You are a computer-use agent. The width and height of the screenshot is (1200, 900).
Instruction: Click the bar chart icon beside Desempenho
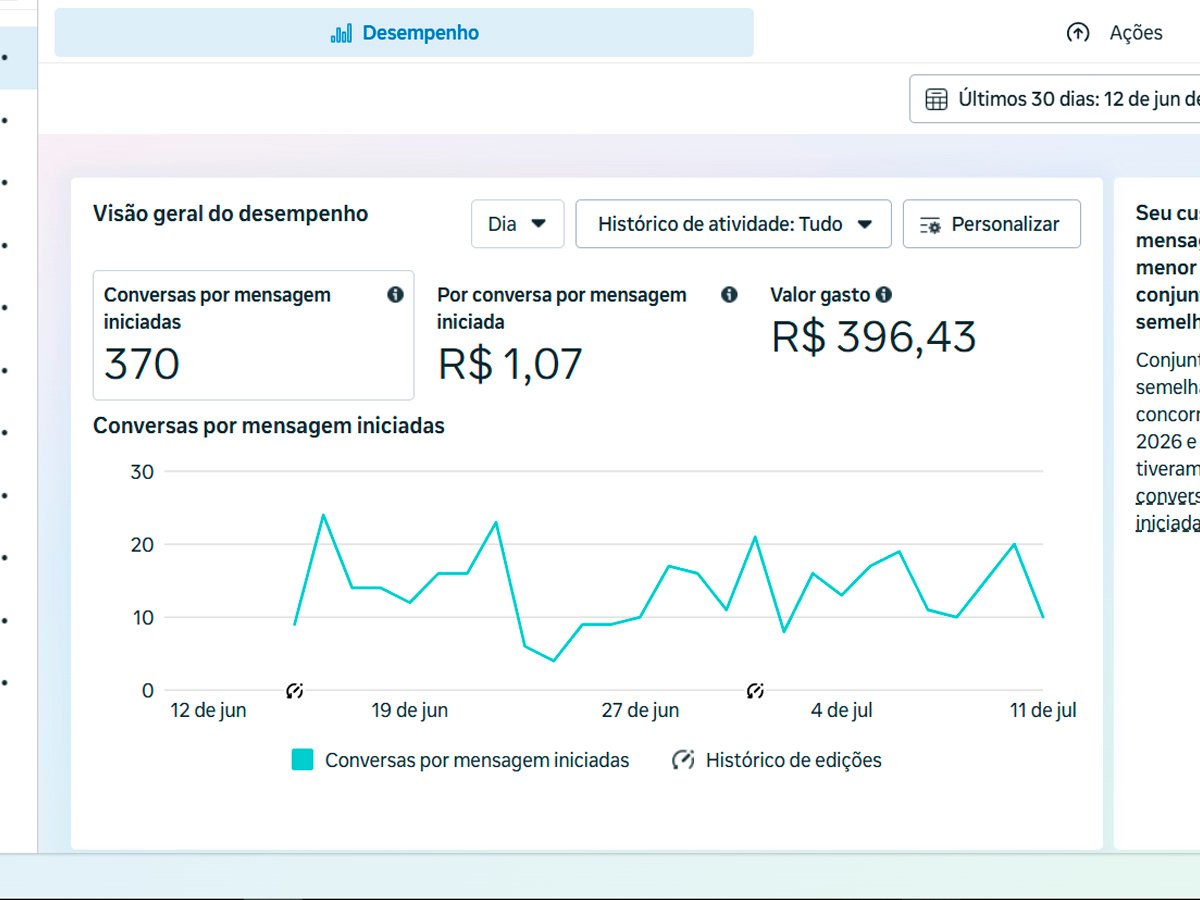coord(341,34)
